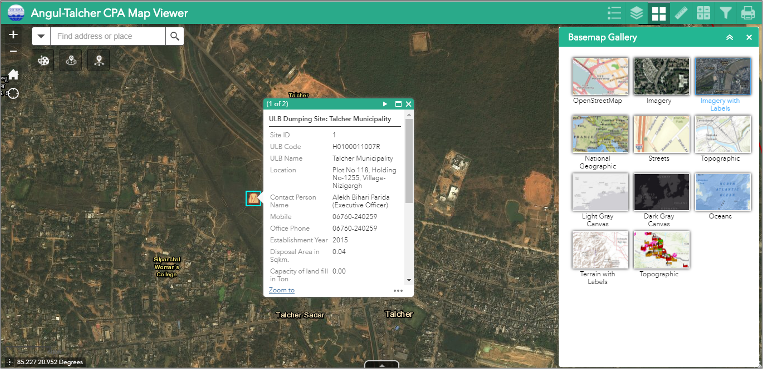763x369 pixels.
Task: Open search source dropdown arrow
Action: [x=41, y=36]
